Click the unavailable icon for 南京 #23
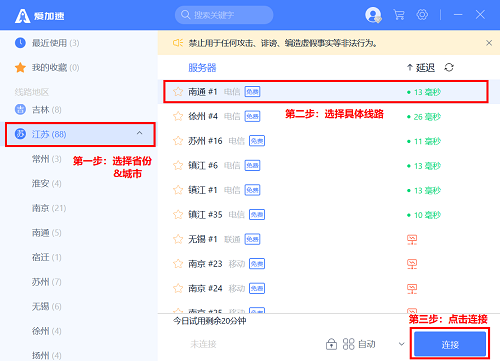 [412, 264]
